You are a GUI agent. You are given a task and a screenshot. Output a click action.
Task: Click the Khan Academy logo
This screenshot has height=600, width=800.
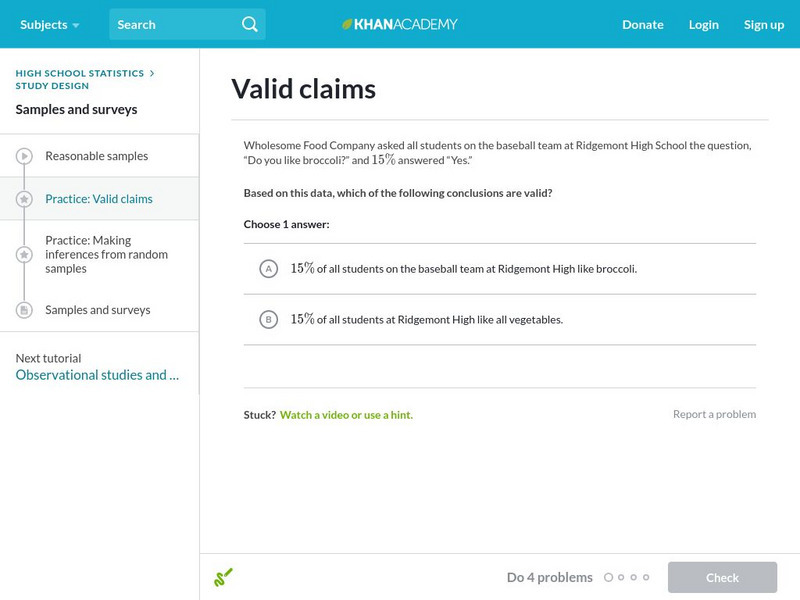(400, 24)
